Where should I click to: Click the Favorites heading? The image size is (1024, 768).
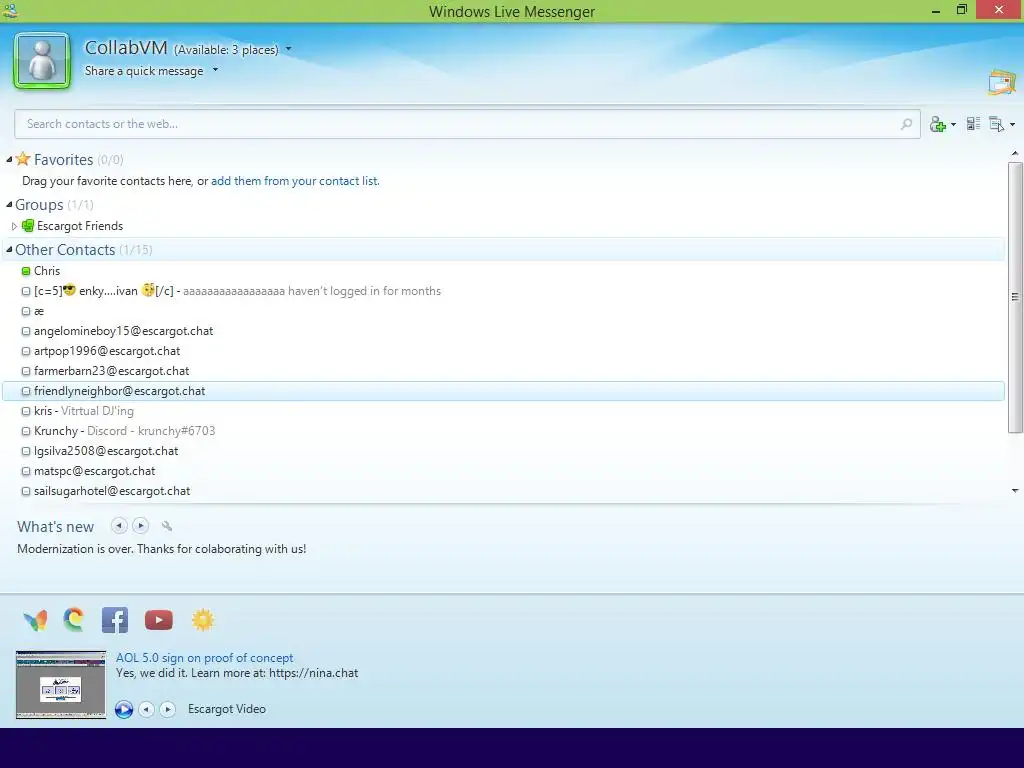[x=63, y=159]
